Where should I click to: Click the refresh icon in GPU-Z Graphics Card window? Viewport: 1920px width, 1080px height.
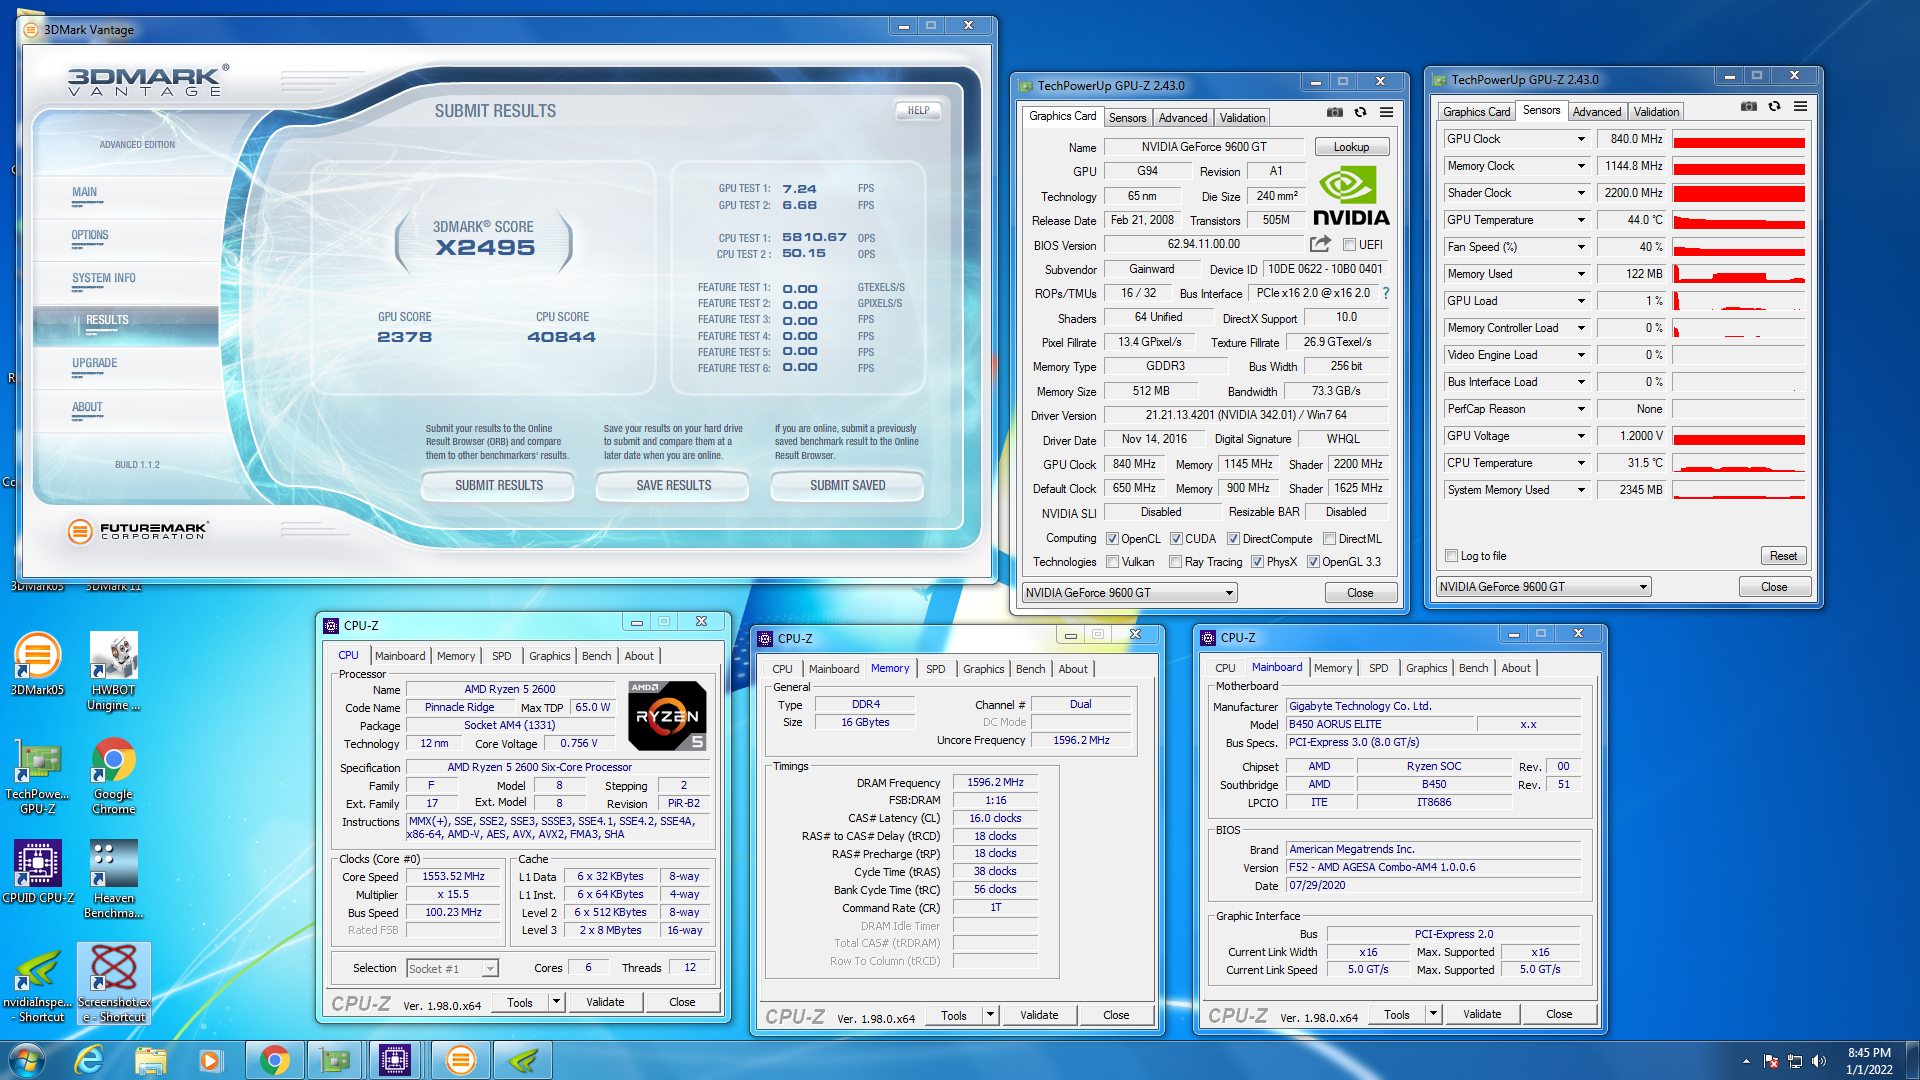[1360, 112]
